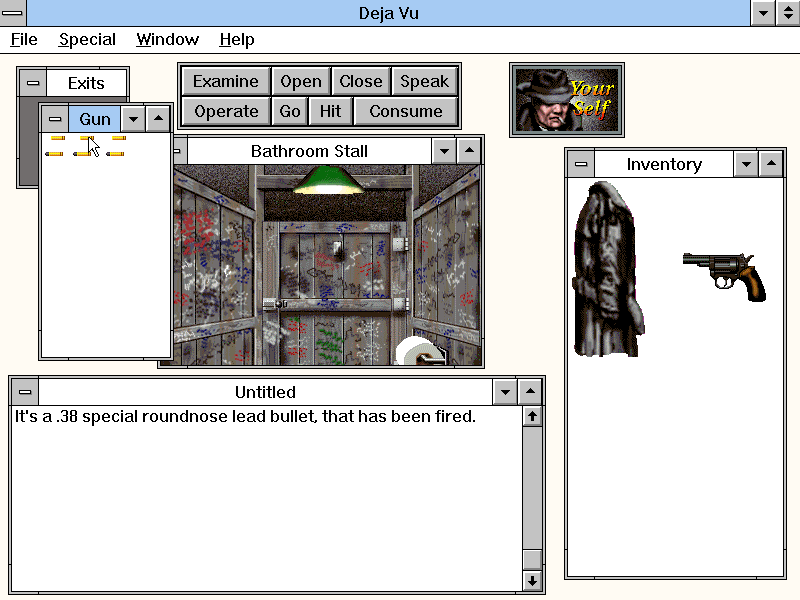Open the Help menu
The image size is (800, 600).
coord(237,39)
